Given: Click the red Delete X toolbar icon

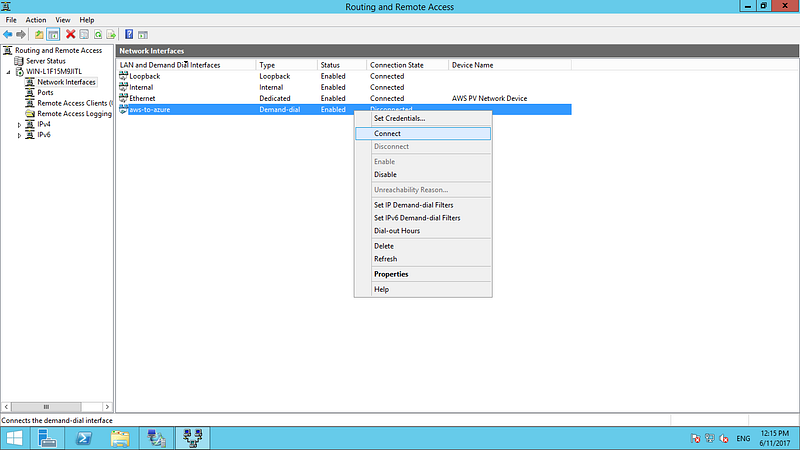Looking at the screenshot, I should pos(70,34).
